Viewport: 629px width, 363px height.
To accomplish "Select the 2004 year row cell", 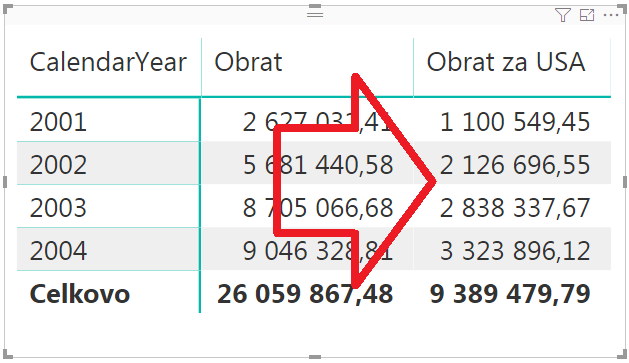I will (x=58, y=251).
